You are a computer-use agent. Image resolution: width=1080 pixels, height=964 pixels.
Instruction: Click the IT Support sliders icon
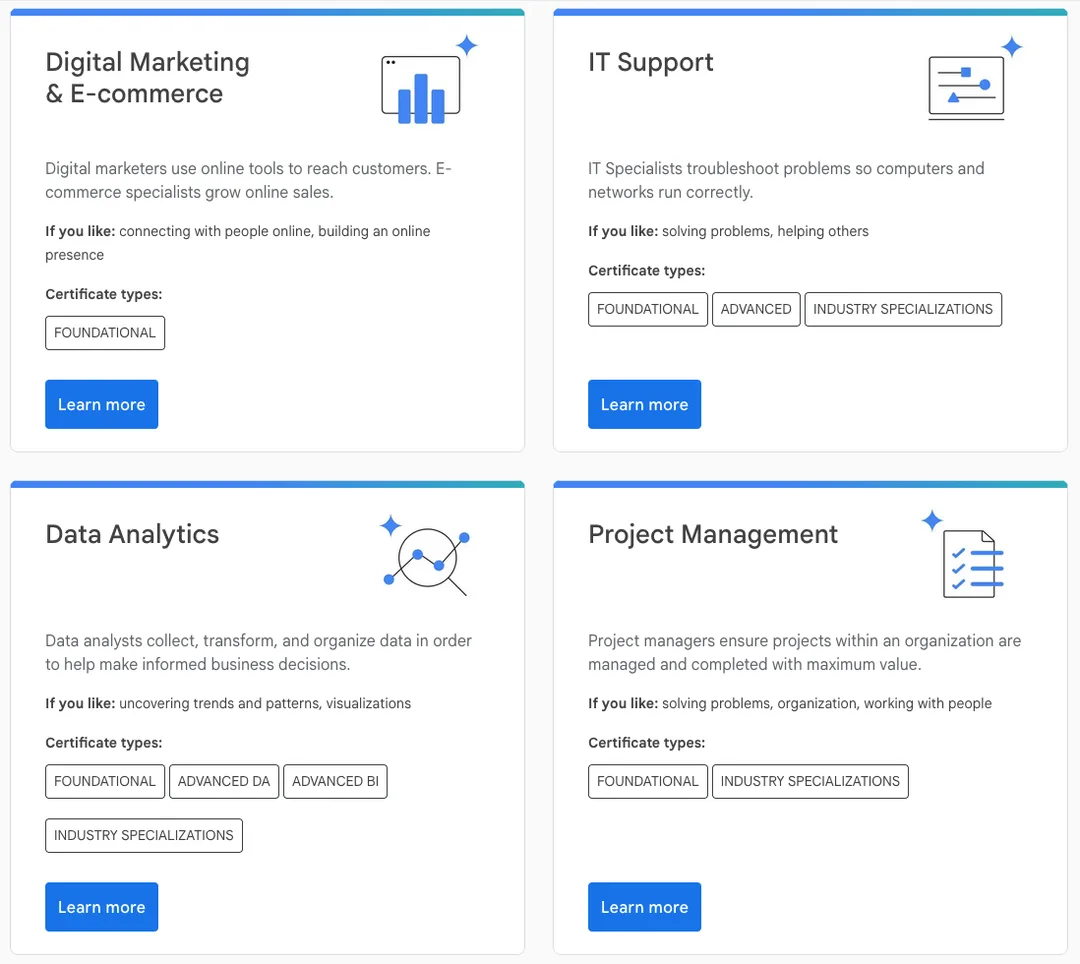coord(975,78)
